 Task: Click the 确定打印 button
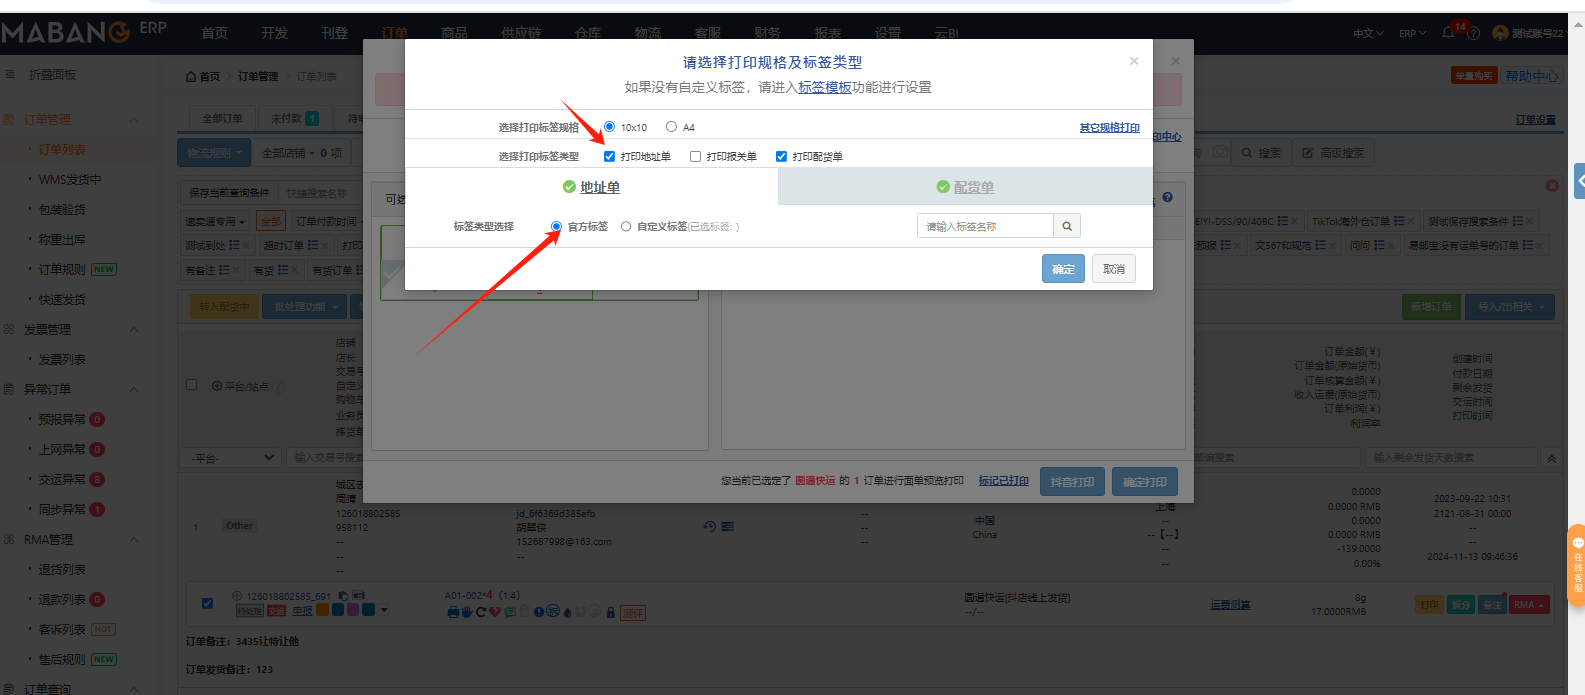coord(1144,482)
